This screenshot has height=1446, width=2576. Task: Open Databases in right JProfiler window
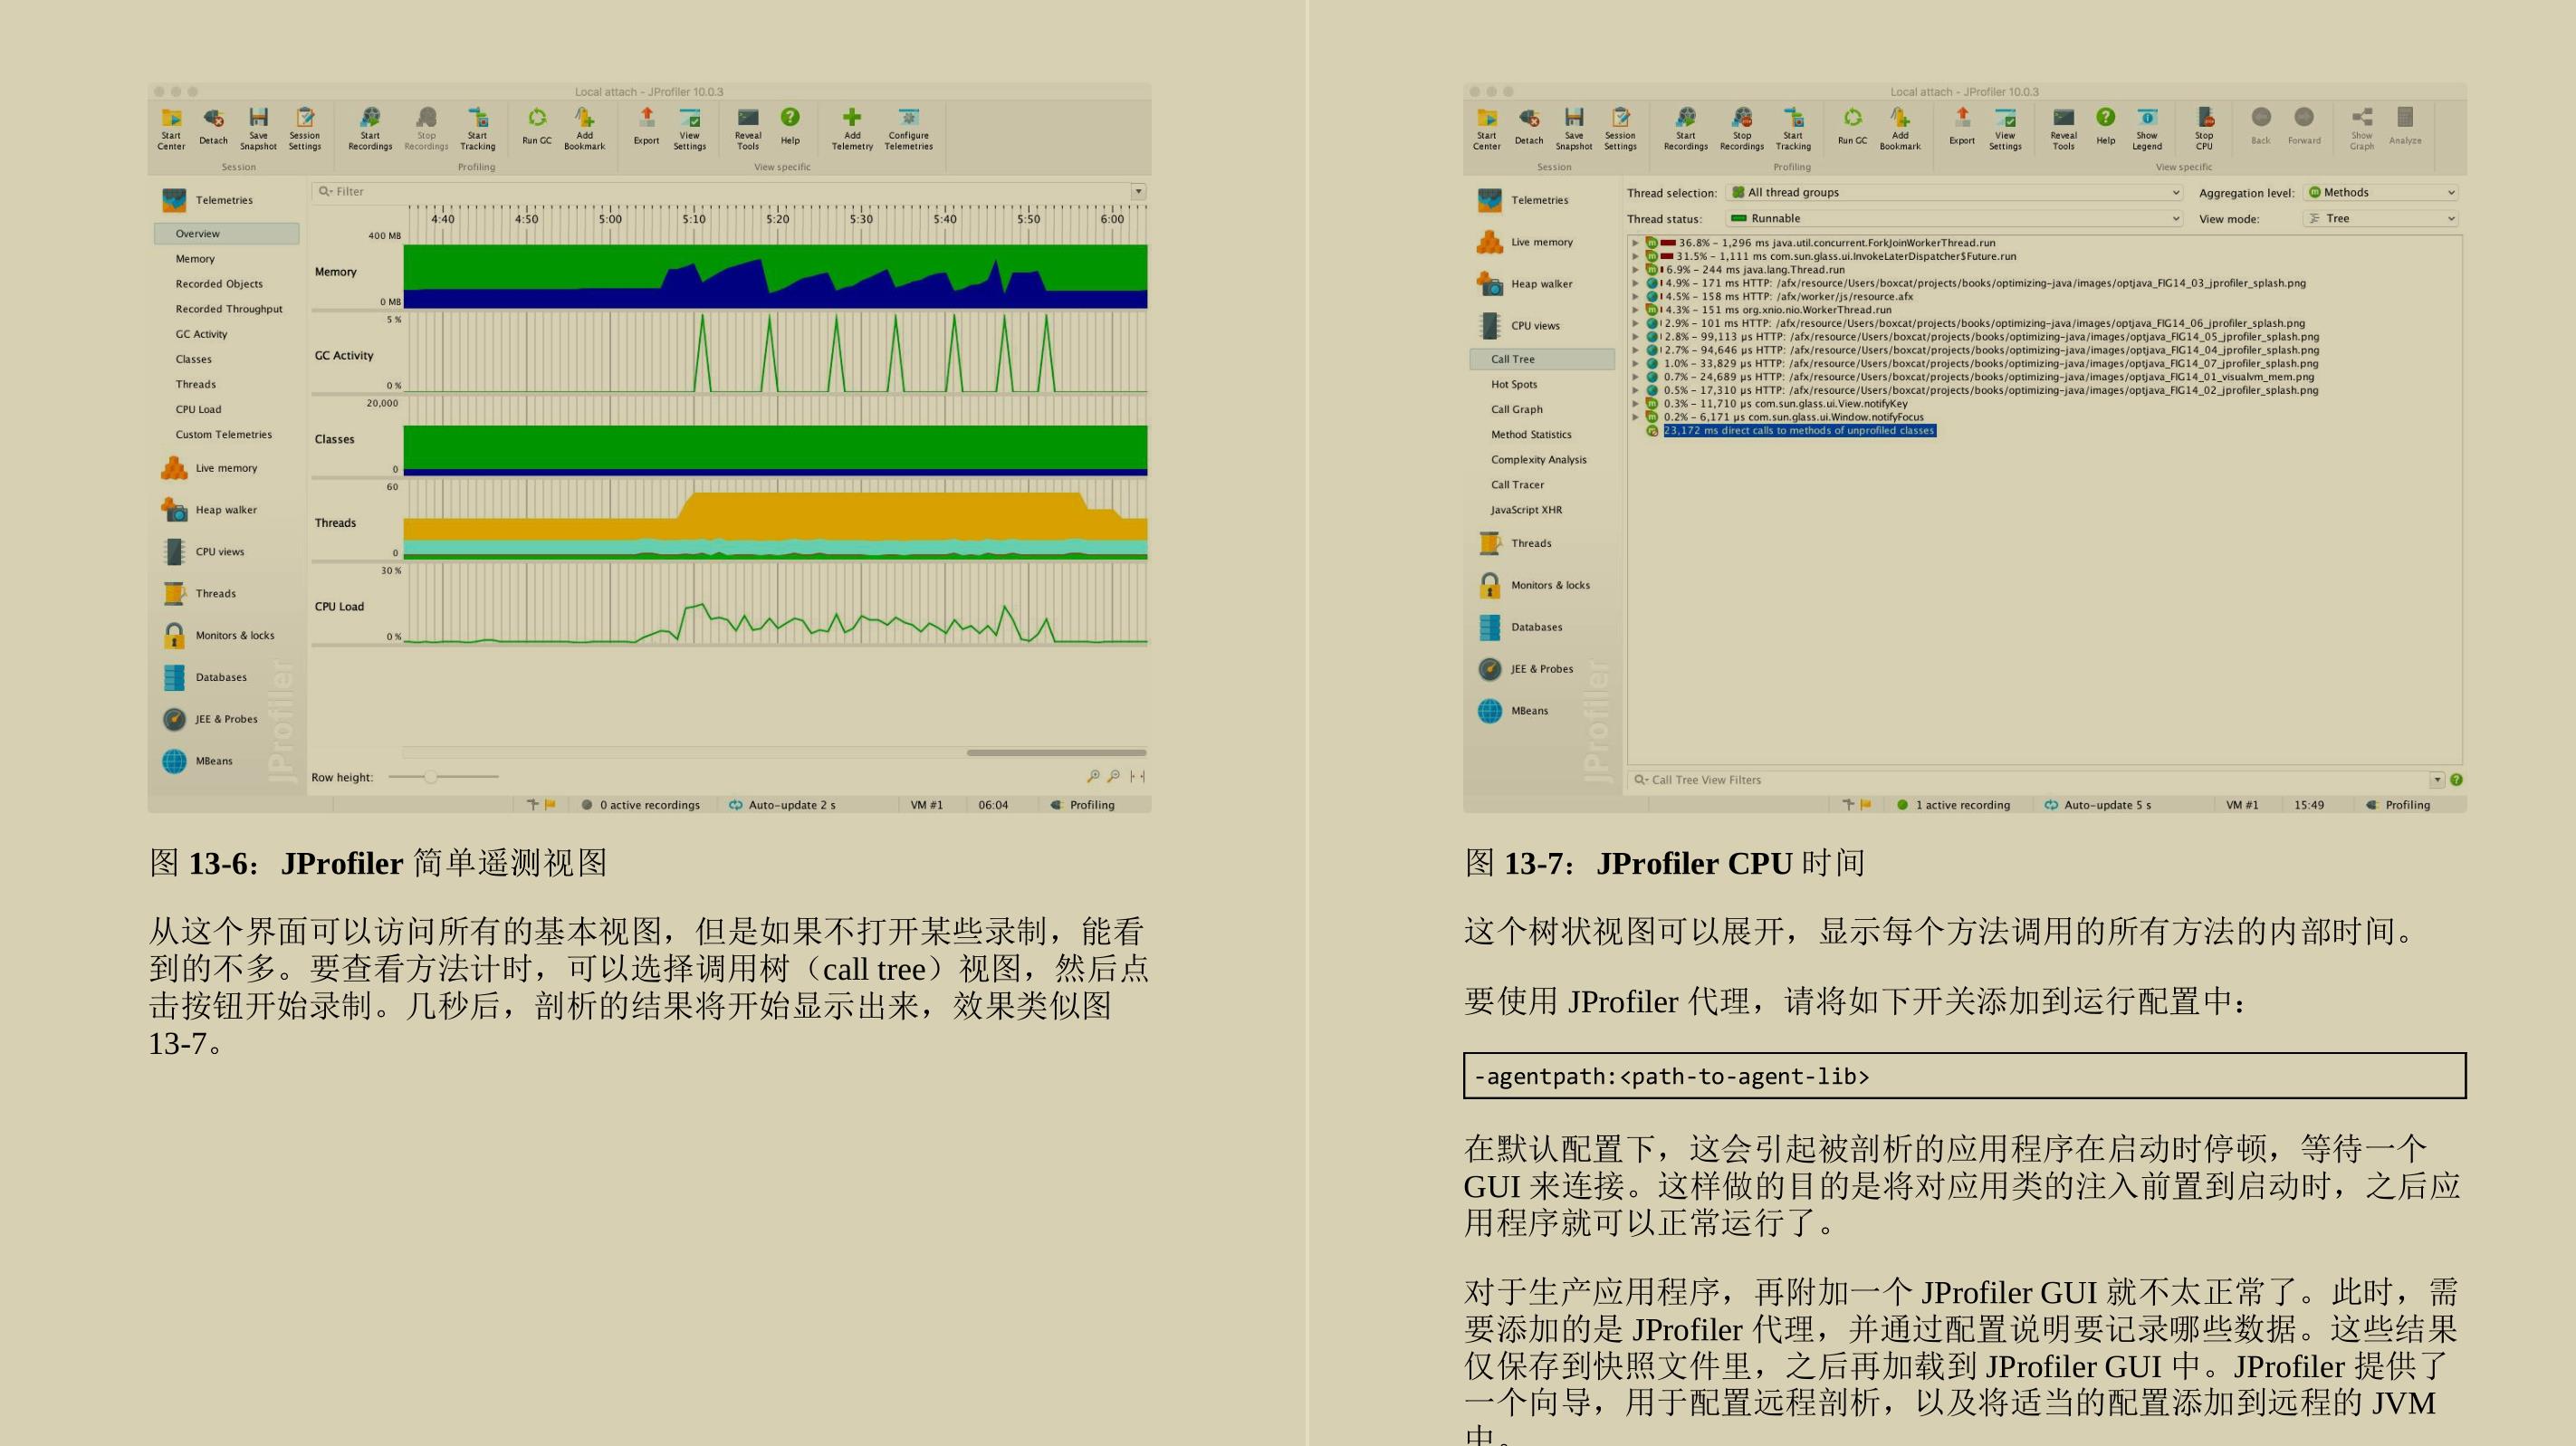click(1520, 628)
